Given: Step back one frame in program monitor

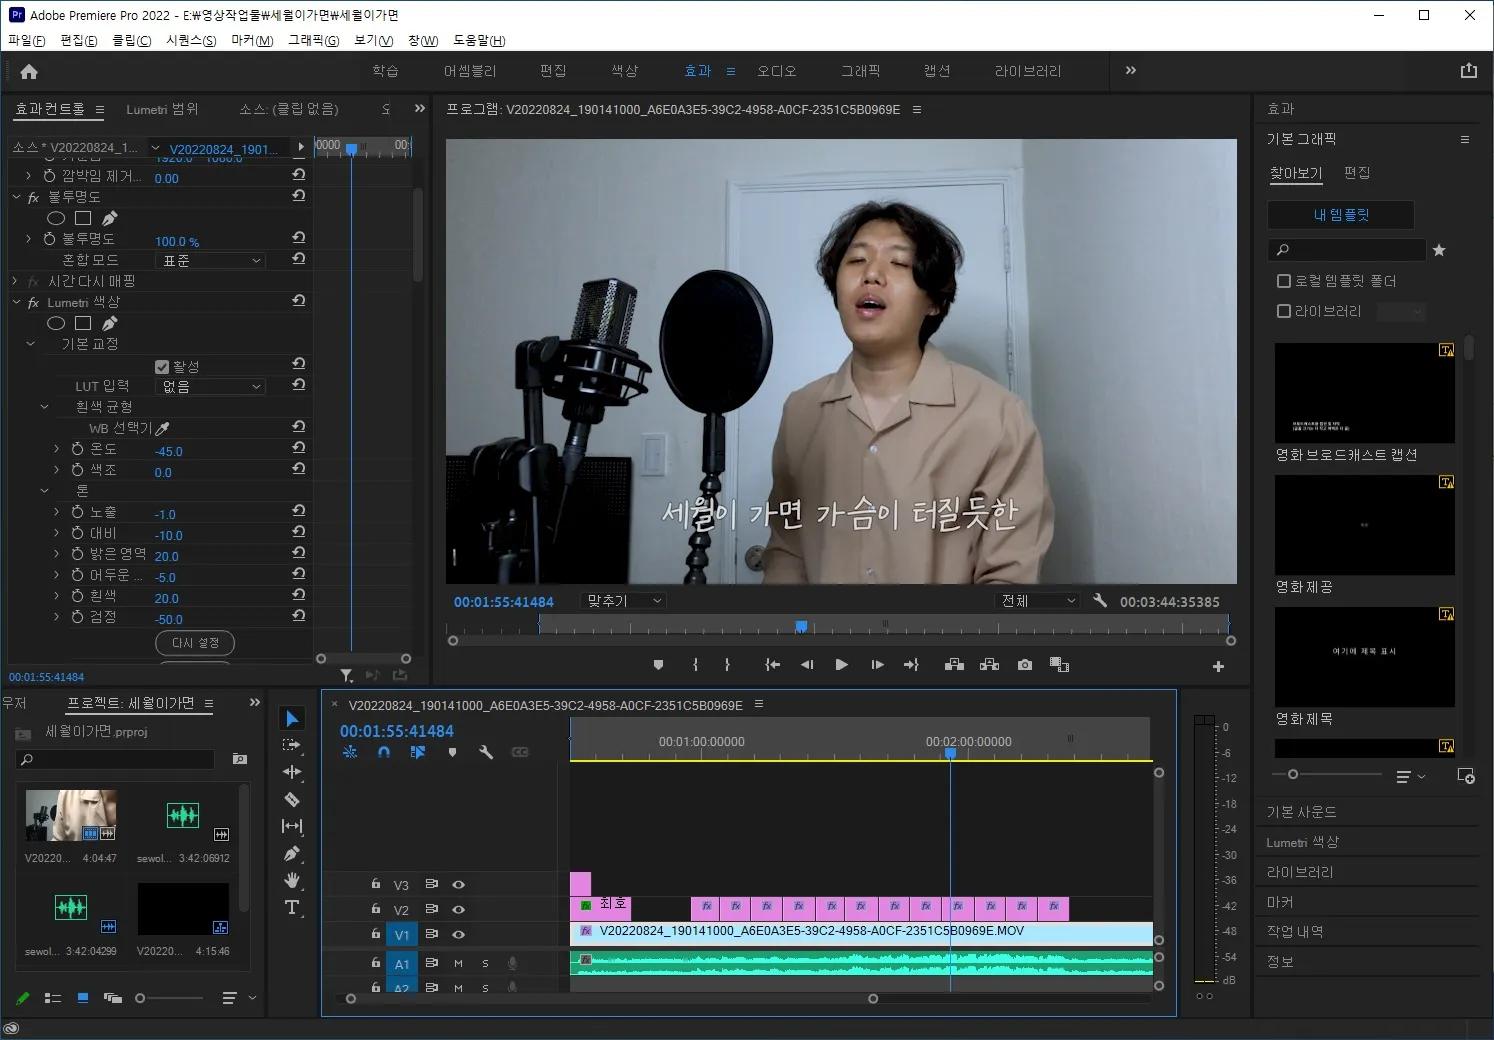Looking at the screenshot, I should 807,665.
